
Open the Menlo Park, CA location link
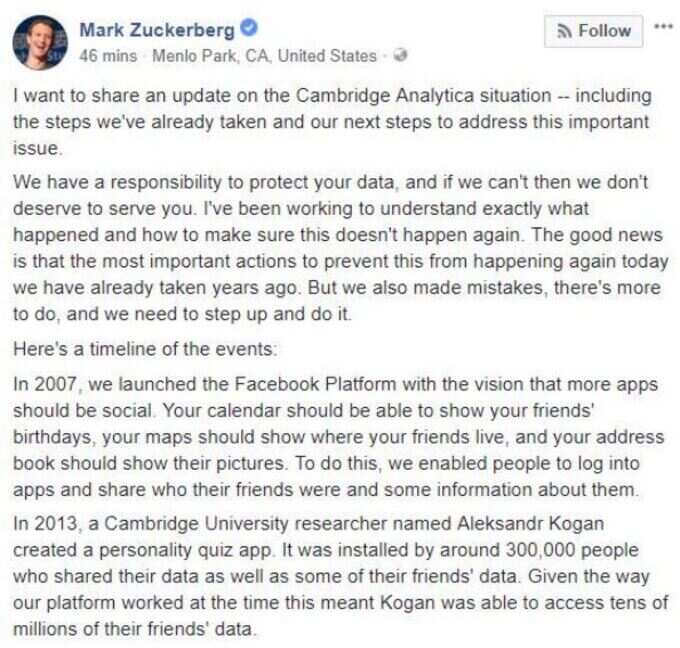click(x=265, y=56)
